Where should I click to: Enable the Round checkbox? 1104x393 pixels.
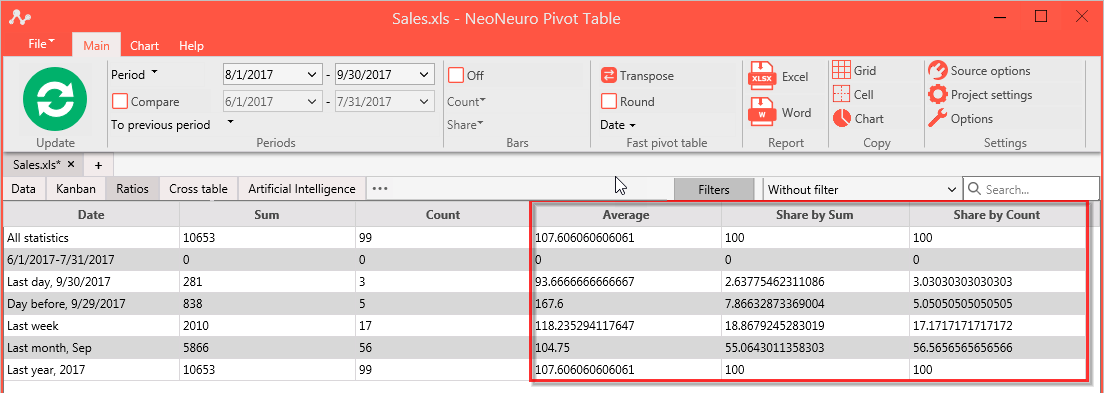pos(609,101)
